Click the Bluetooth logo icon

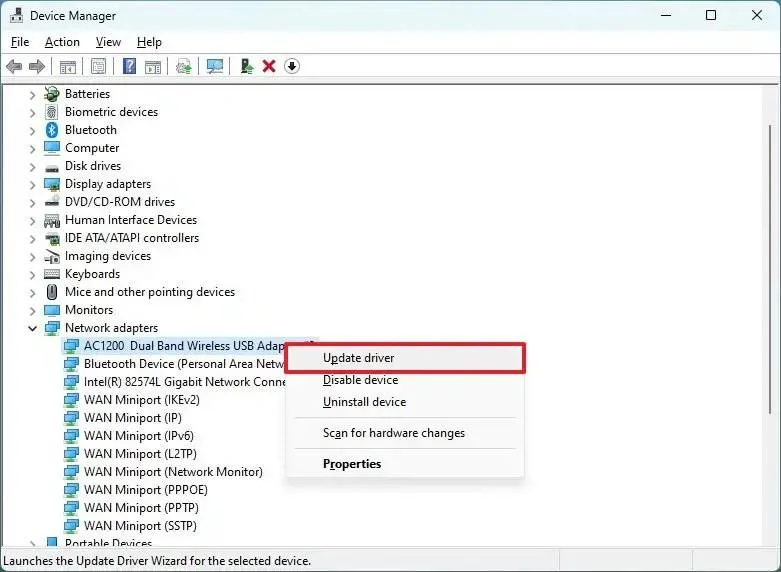click(52, 130)
